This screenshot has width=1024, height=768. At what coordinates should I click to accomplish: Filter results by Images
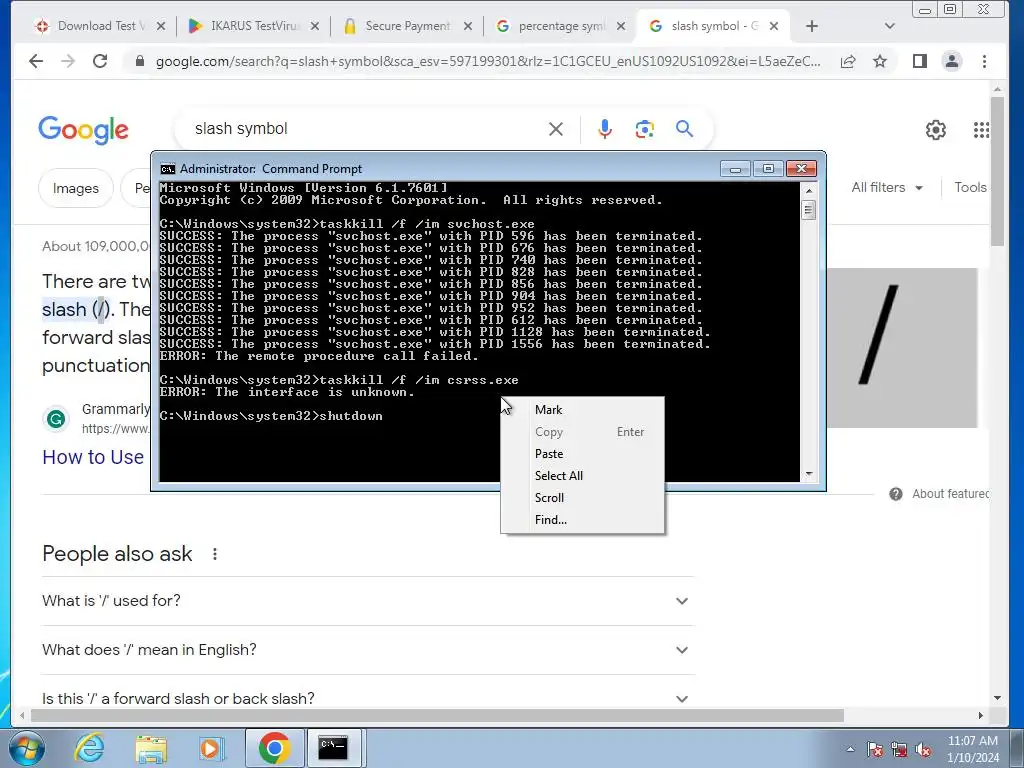pyautogui.click(x=76, y=188)
